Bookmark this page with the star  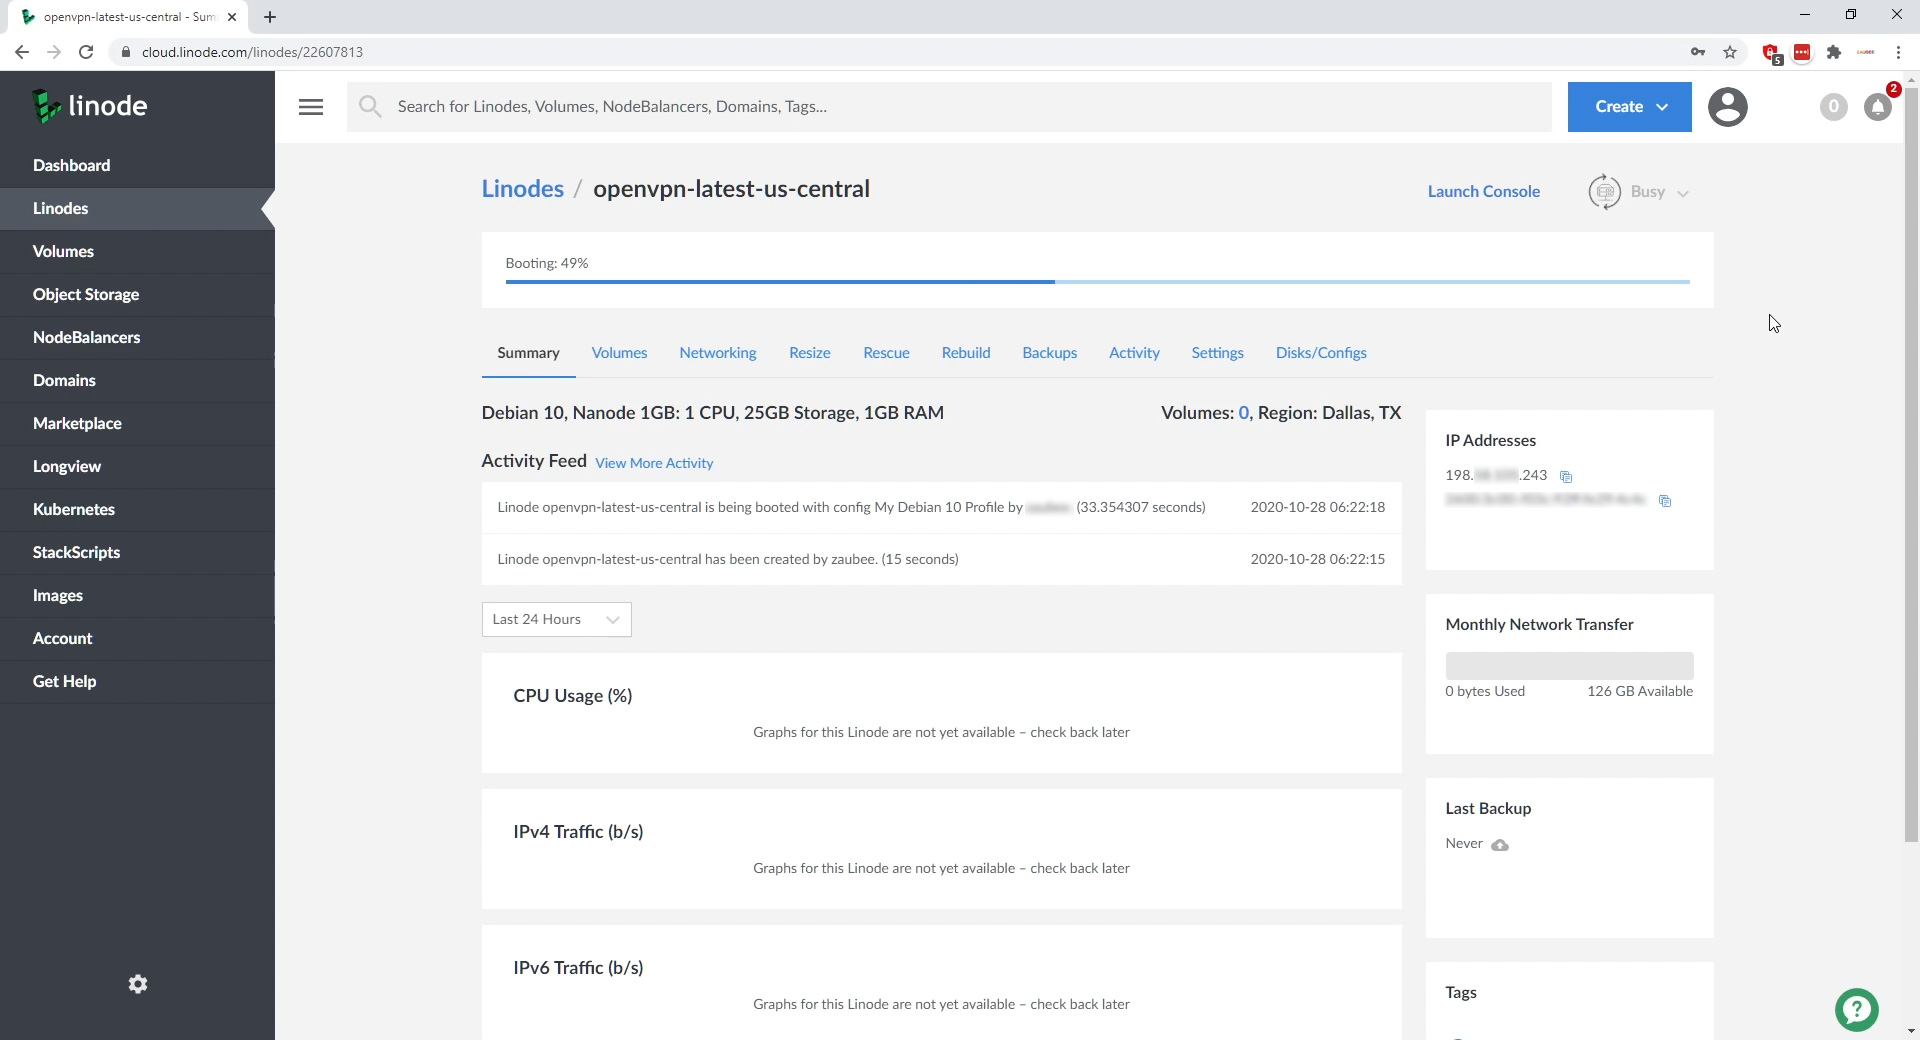[x=1730, y=52]
